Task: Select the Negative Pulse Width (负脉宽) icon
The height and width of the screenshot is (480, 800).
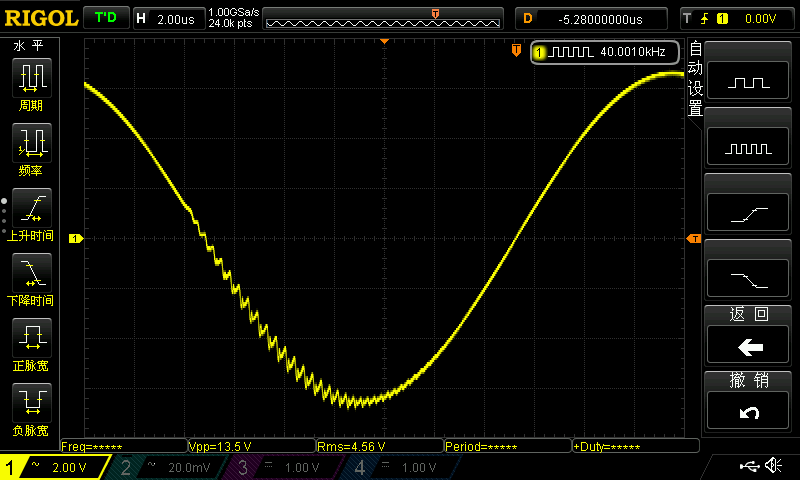Action: pyautogui.click(x=32, y=402)
